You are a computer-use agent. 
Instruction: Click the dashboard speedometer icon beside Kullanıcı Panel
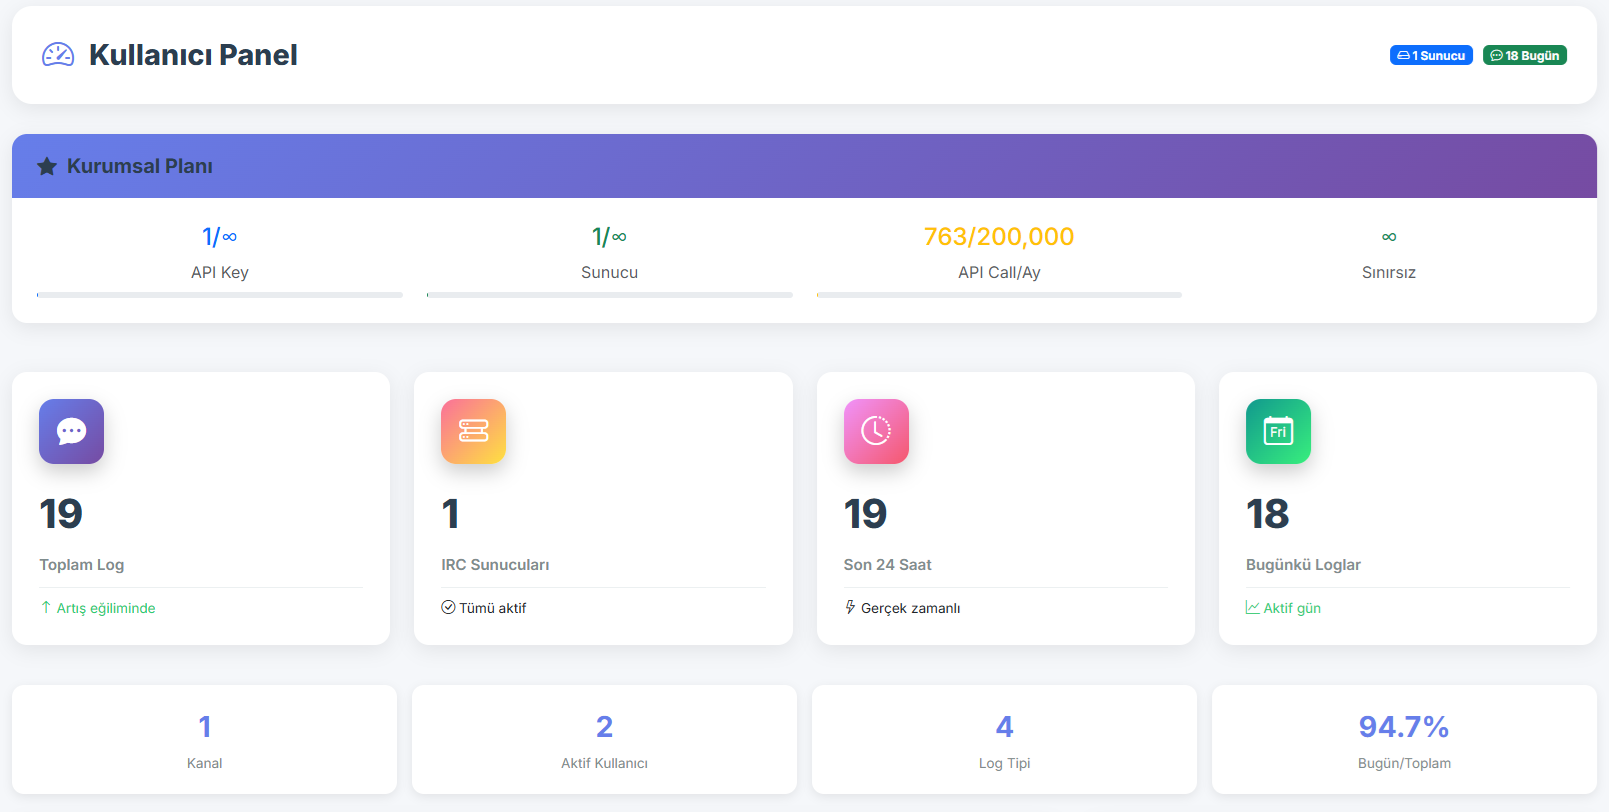[58, 55]
